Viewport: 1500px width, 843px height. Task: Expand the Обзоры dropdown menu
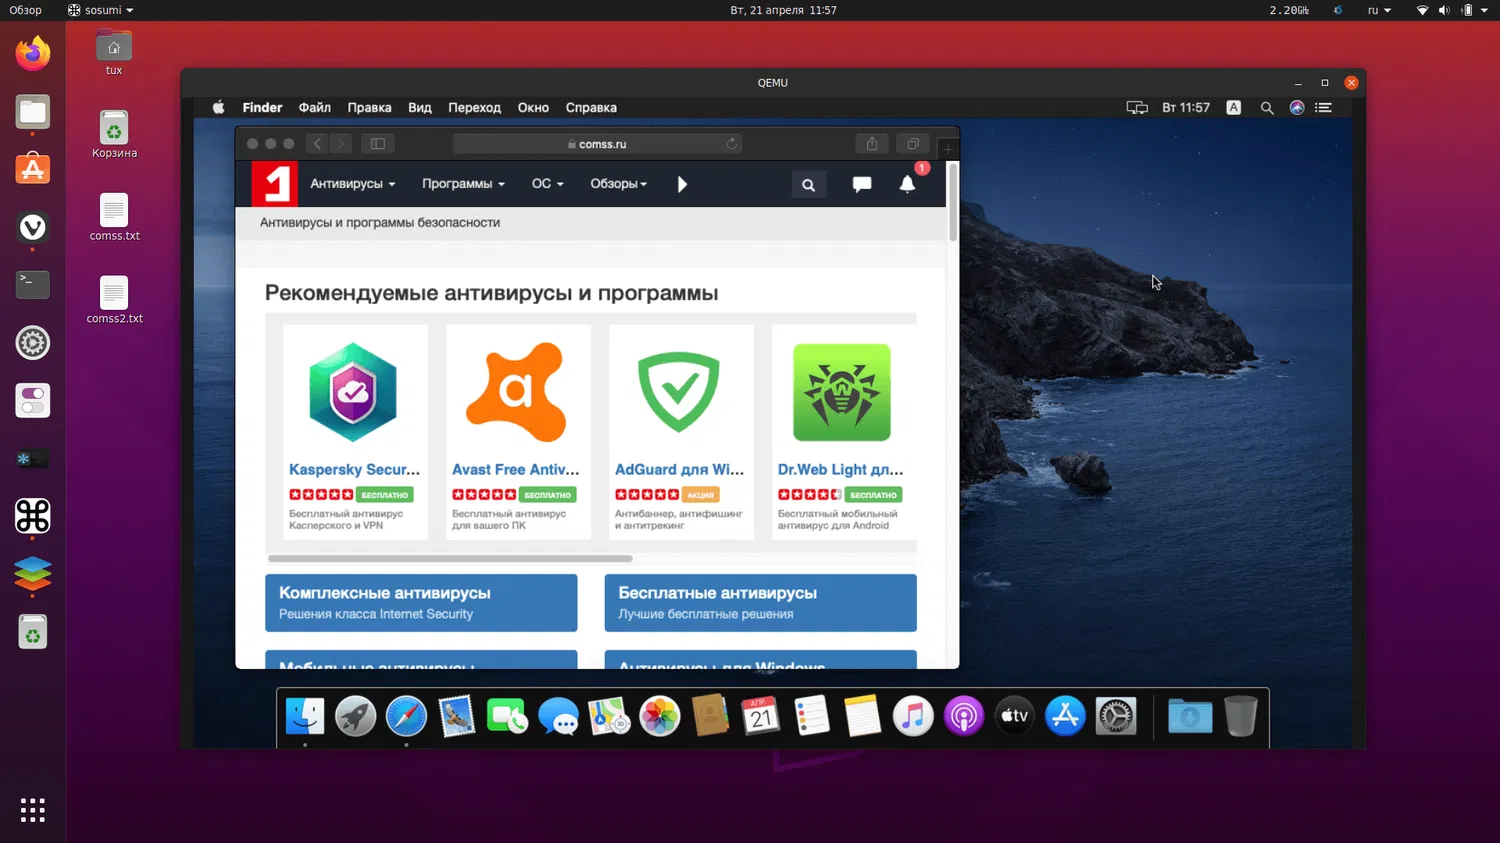point(618,184)
